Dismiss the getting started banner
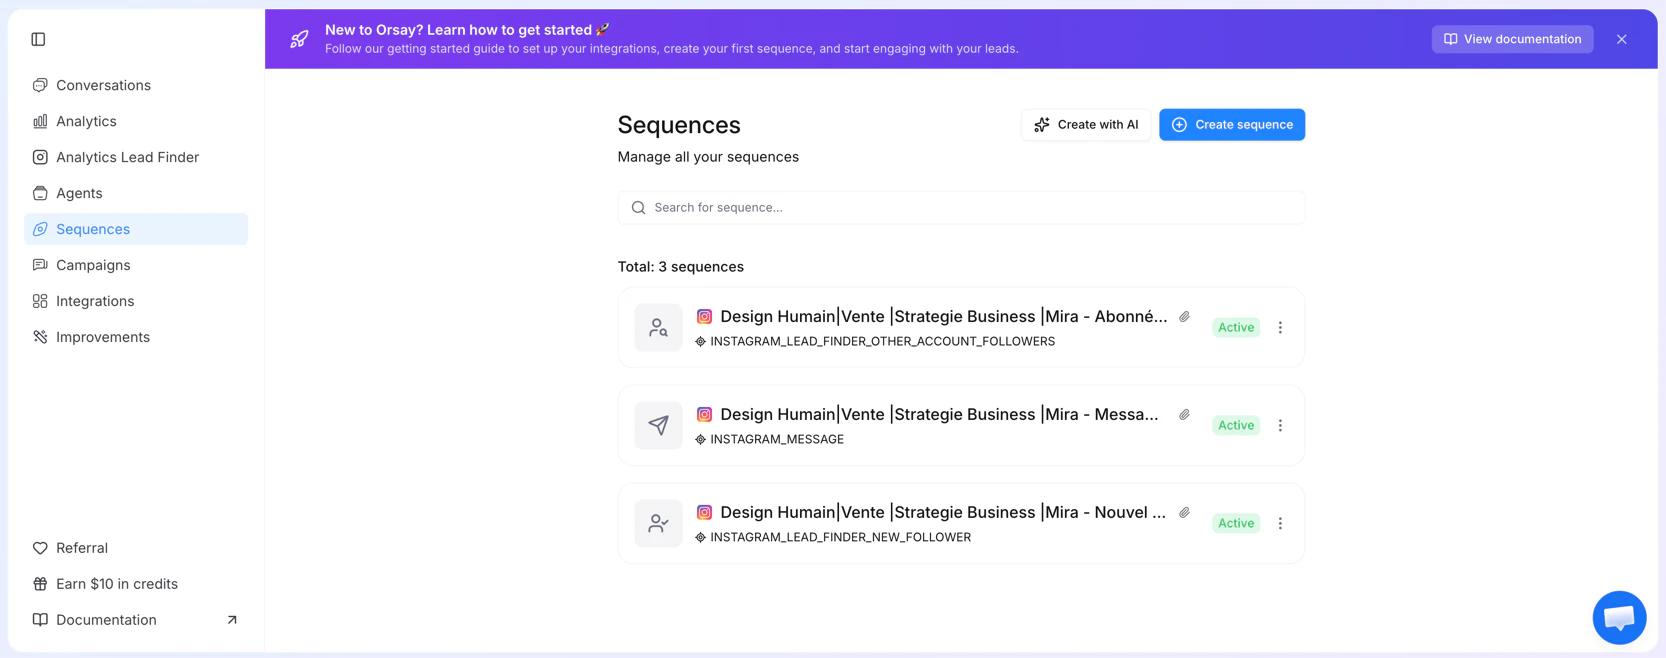The width and height of the screenshot is (1666, 658). coord(1621,39)
